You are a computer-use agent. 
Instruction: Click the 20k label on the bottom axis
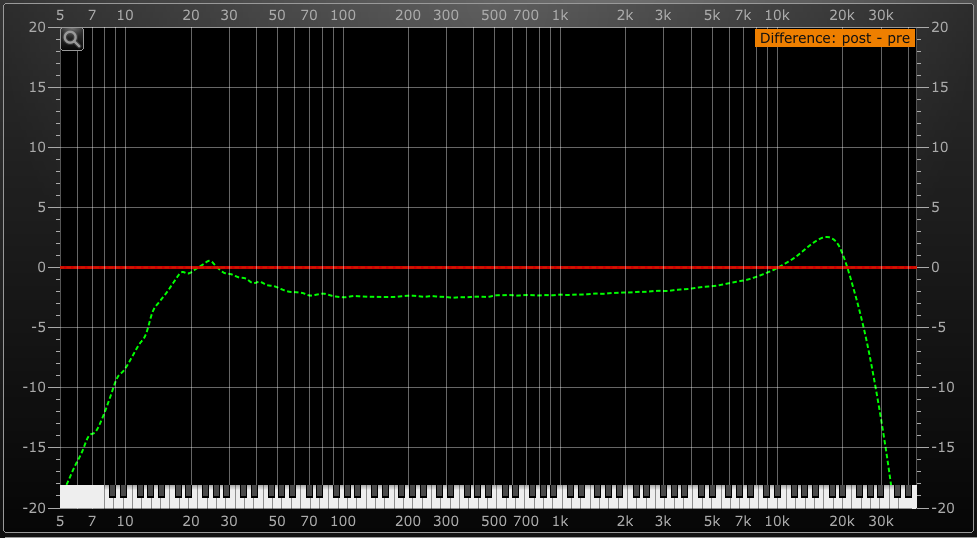842,521
